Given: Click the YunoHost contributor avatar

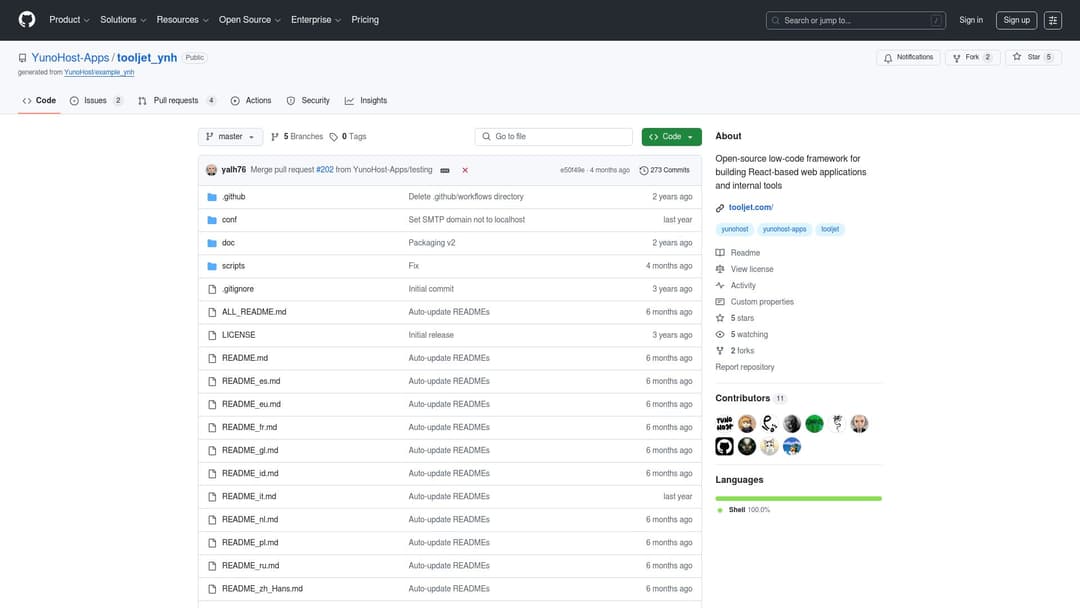Looking at the screenshot, I should [724, 423].
